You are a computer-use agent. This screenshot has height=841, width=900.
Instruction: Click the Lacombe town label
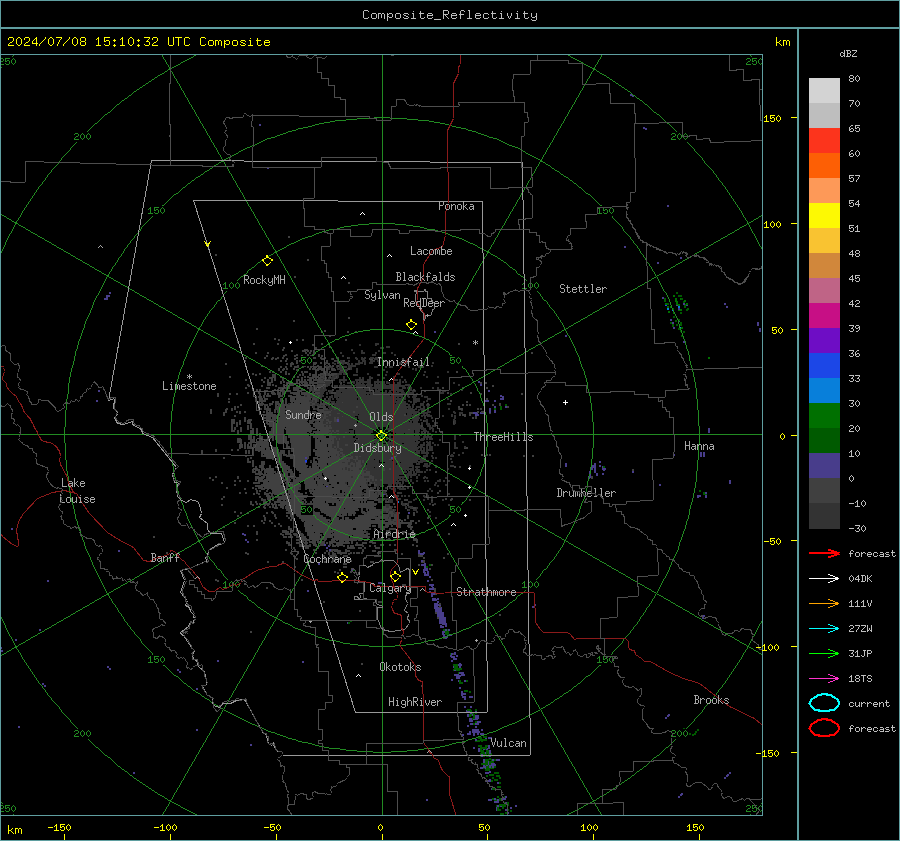tap(431, 251)
